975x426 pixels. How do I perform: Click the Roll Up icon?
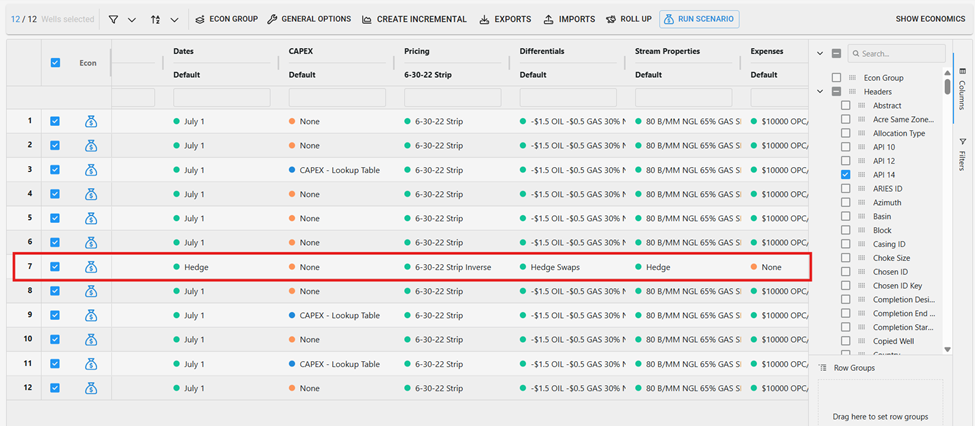point(610,19)
